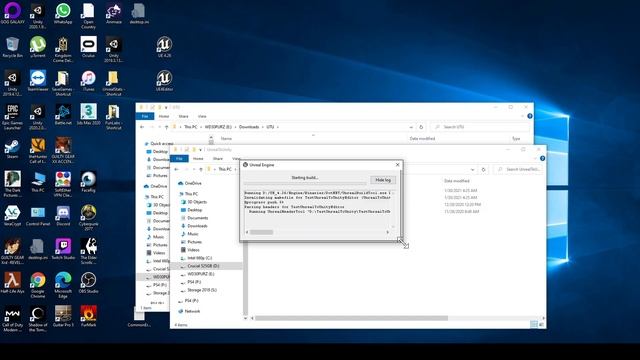Launch FaceRig from the desktop

tap(88, 182)
